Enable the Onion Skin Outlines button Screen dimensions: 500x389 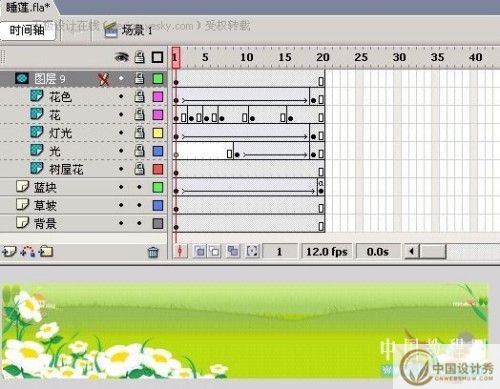tap(214, 251)
